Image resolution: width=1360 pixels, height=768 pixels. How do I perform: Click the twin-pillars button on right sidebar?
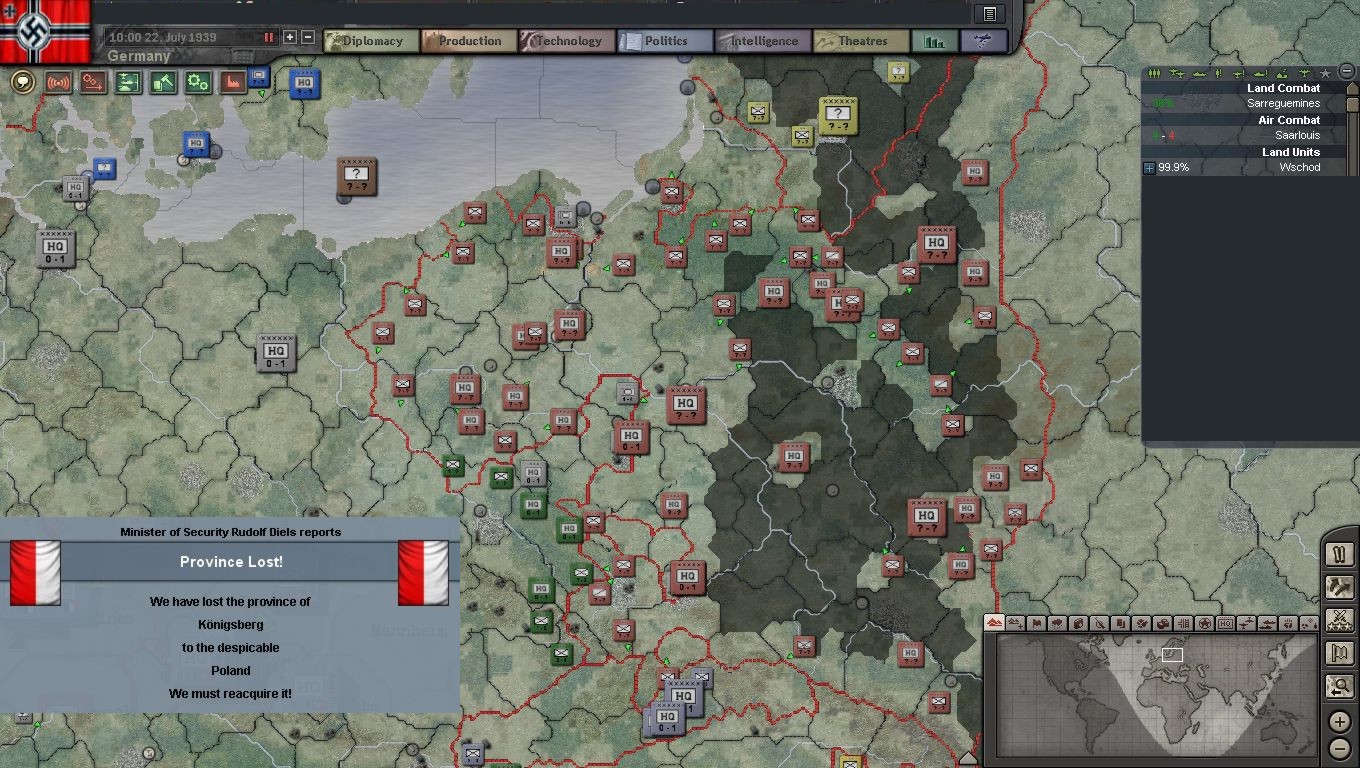(x=1340, y=554)
